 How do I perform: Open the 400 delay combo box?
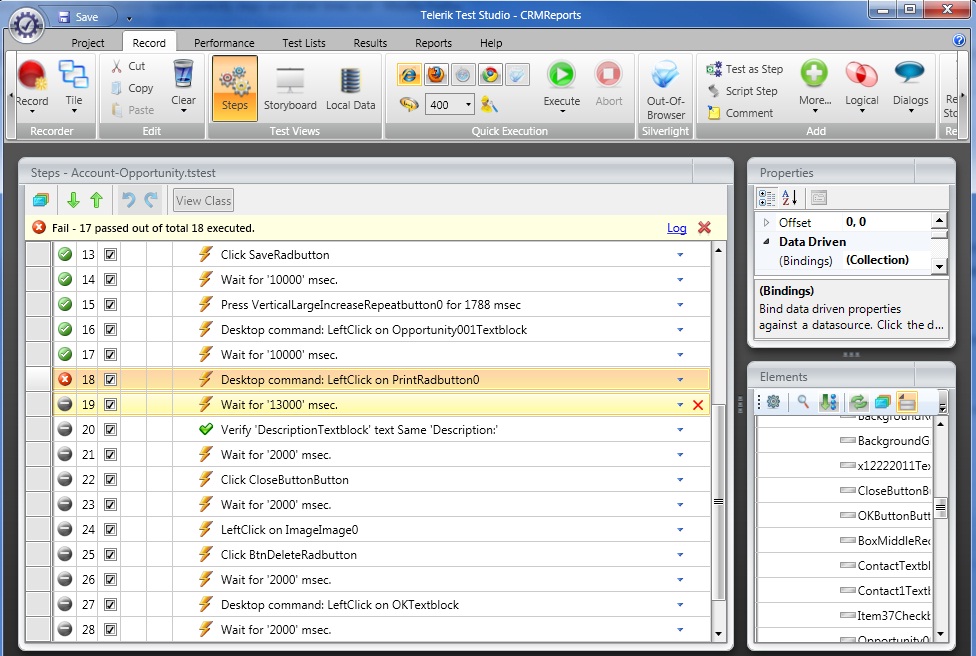[449, 105]
